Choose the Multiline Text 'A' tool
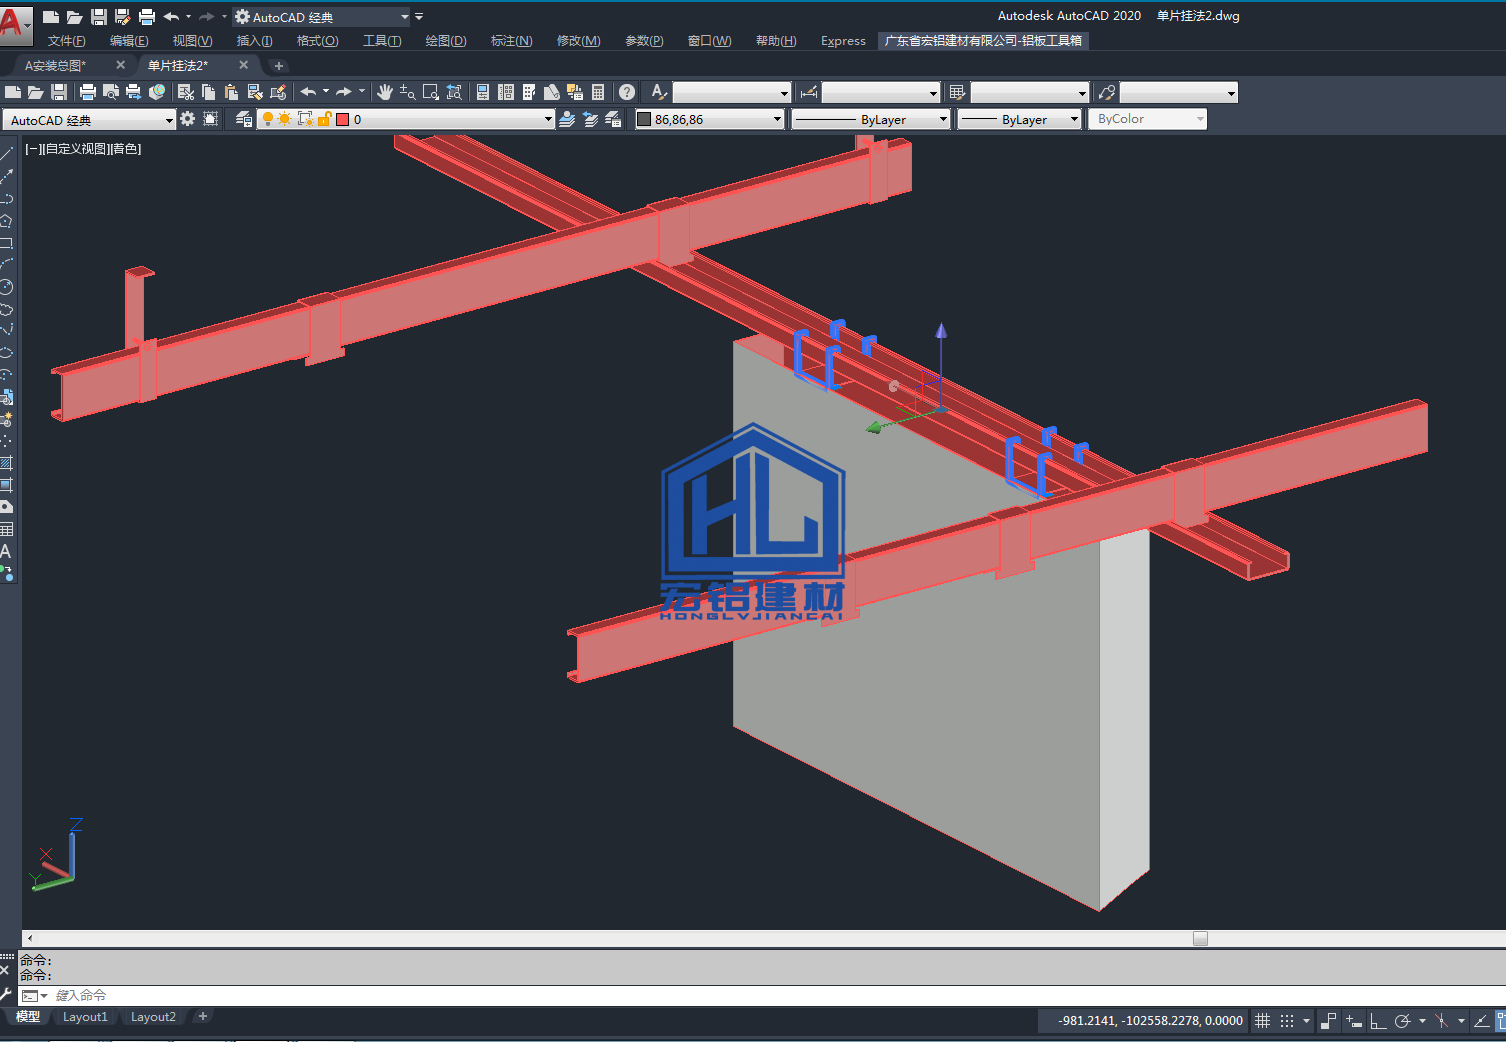 [6, 551]
